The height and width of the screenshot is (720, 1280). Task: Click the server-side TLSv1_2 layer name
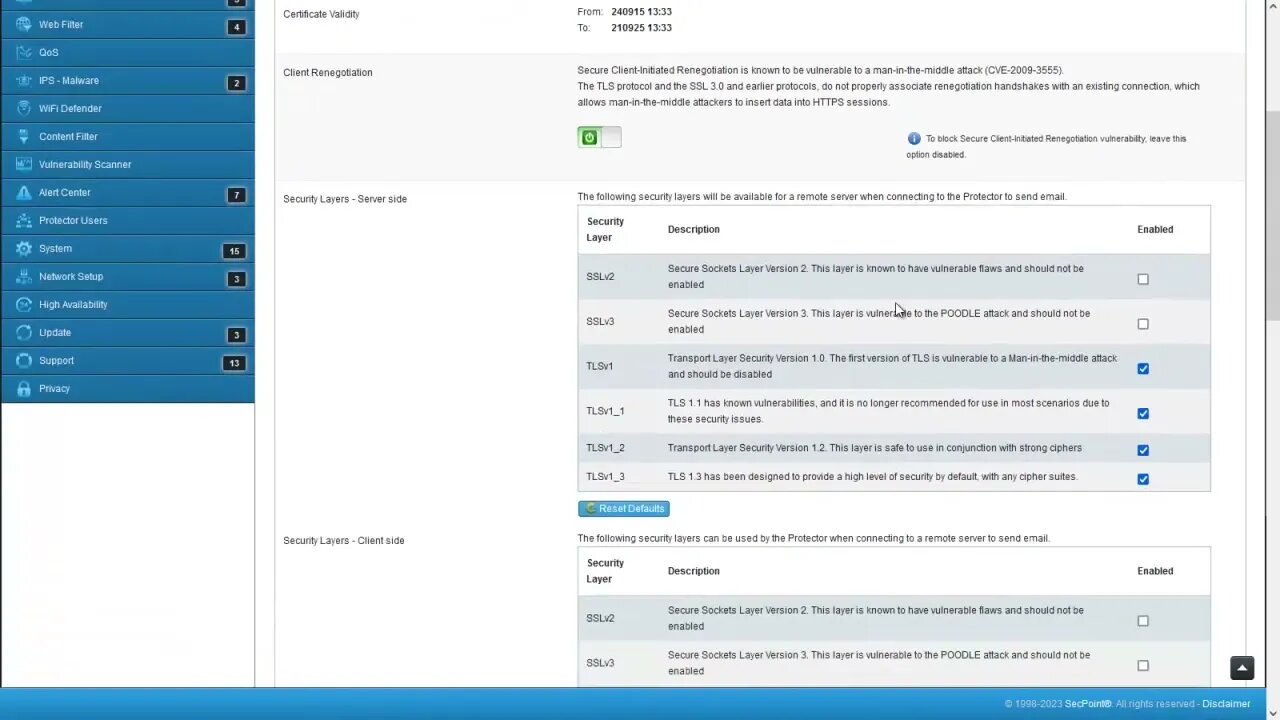point(605,448)
